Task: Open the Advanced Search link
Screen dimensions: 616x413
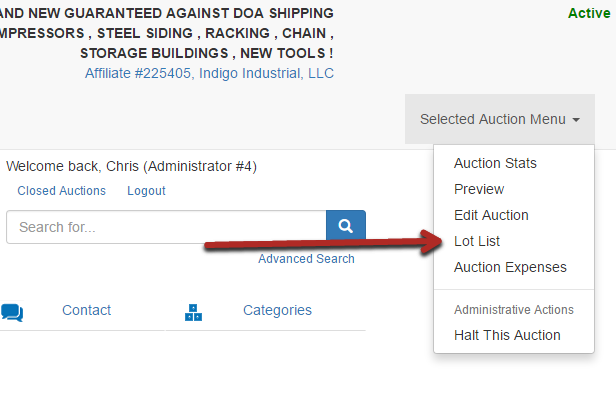Action: click(x=306, y=259)
